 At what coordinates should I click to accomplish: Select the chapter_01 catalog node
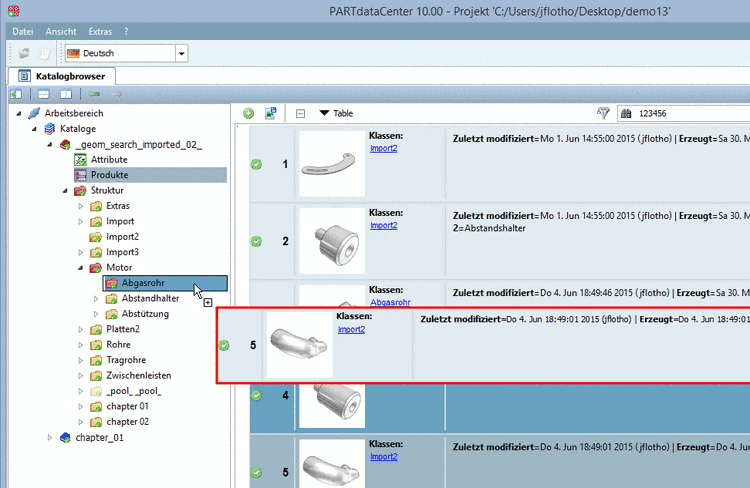pyautogui.click(x=99, y=437)
